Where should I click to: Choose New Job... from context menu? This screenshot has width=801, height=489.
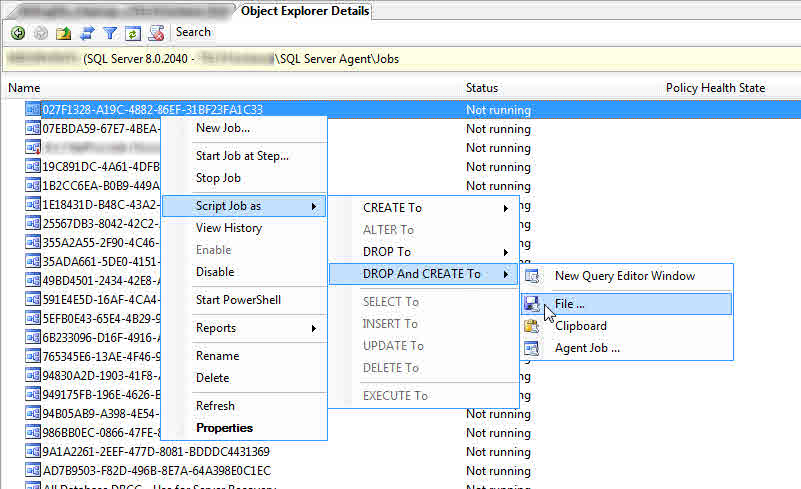click(223, 128)
